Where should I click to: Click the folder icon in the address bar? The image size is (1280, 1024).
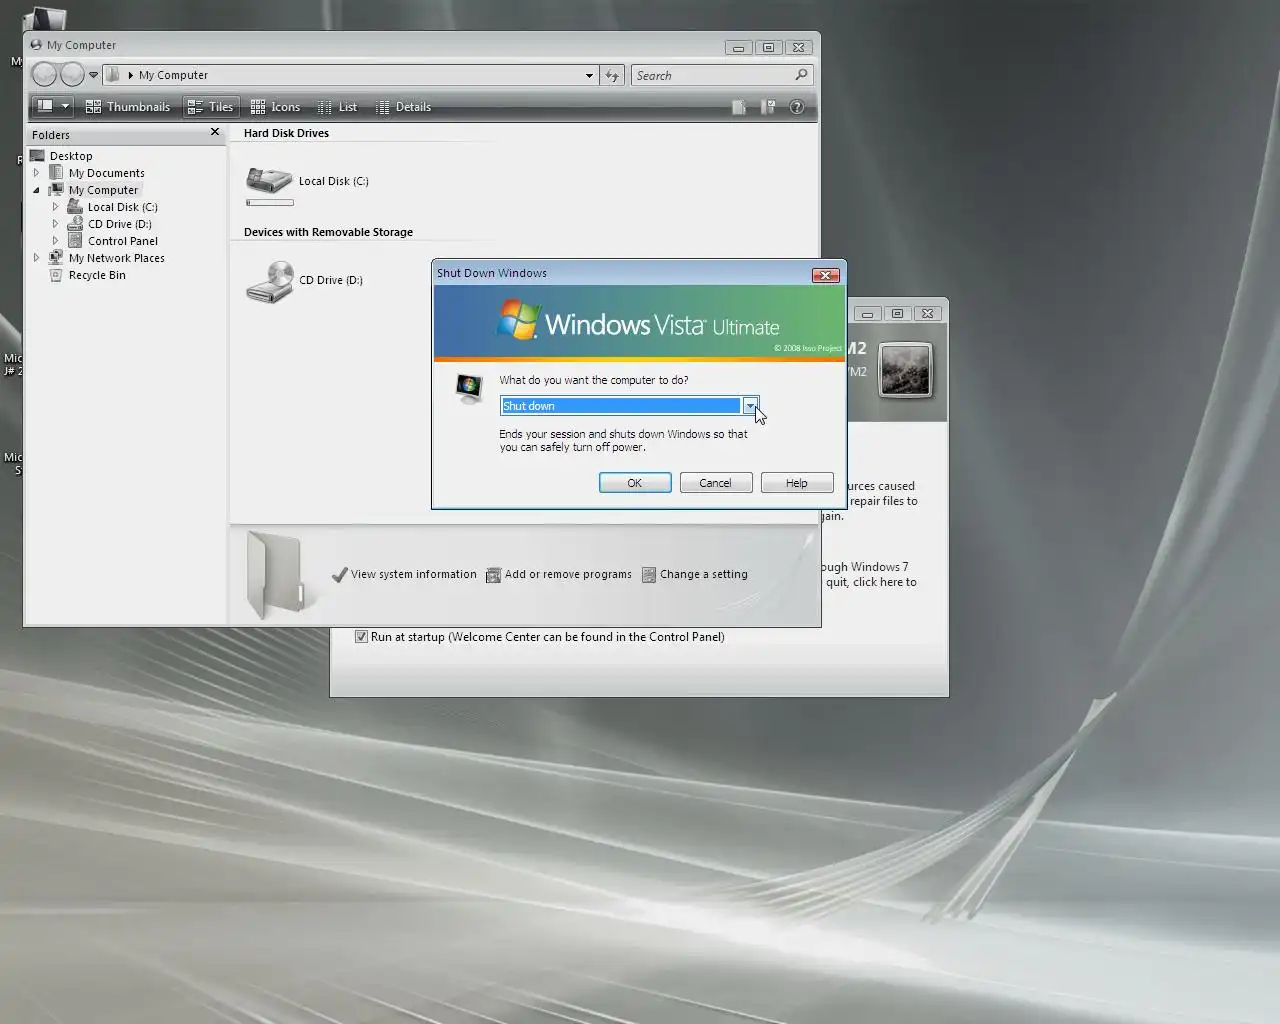(114, 75)
